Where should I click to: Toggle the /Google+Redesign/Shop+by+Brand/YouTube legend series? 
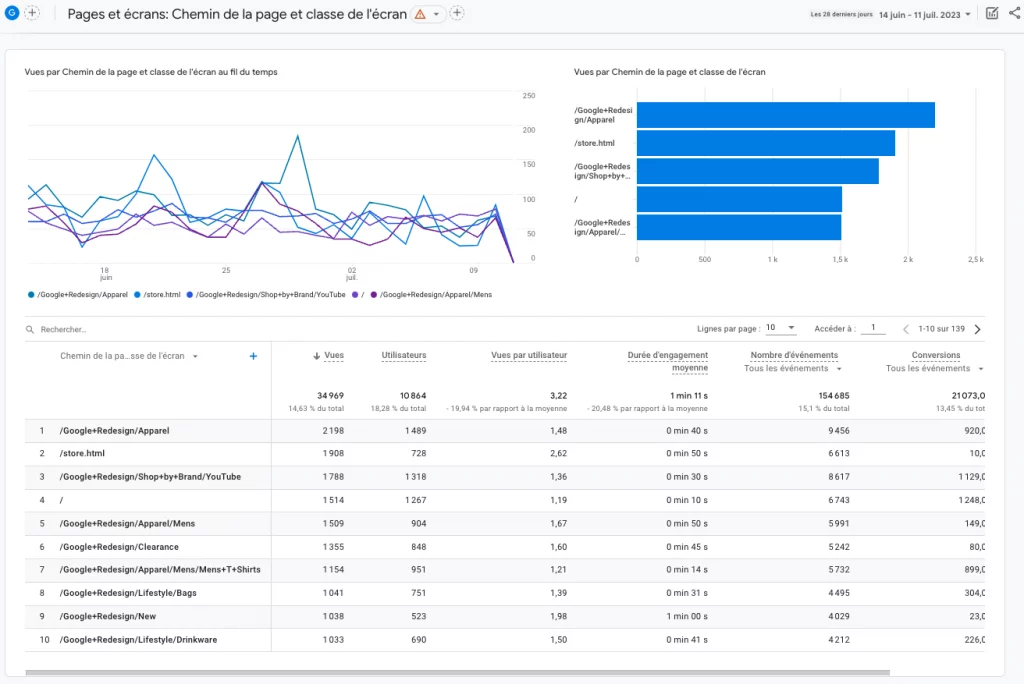coord(270,295)
